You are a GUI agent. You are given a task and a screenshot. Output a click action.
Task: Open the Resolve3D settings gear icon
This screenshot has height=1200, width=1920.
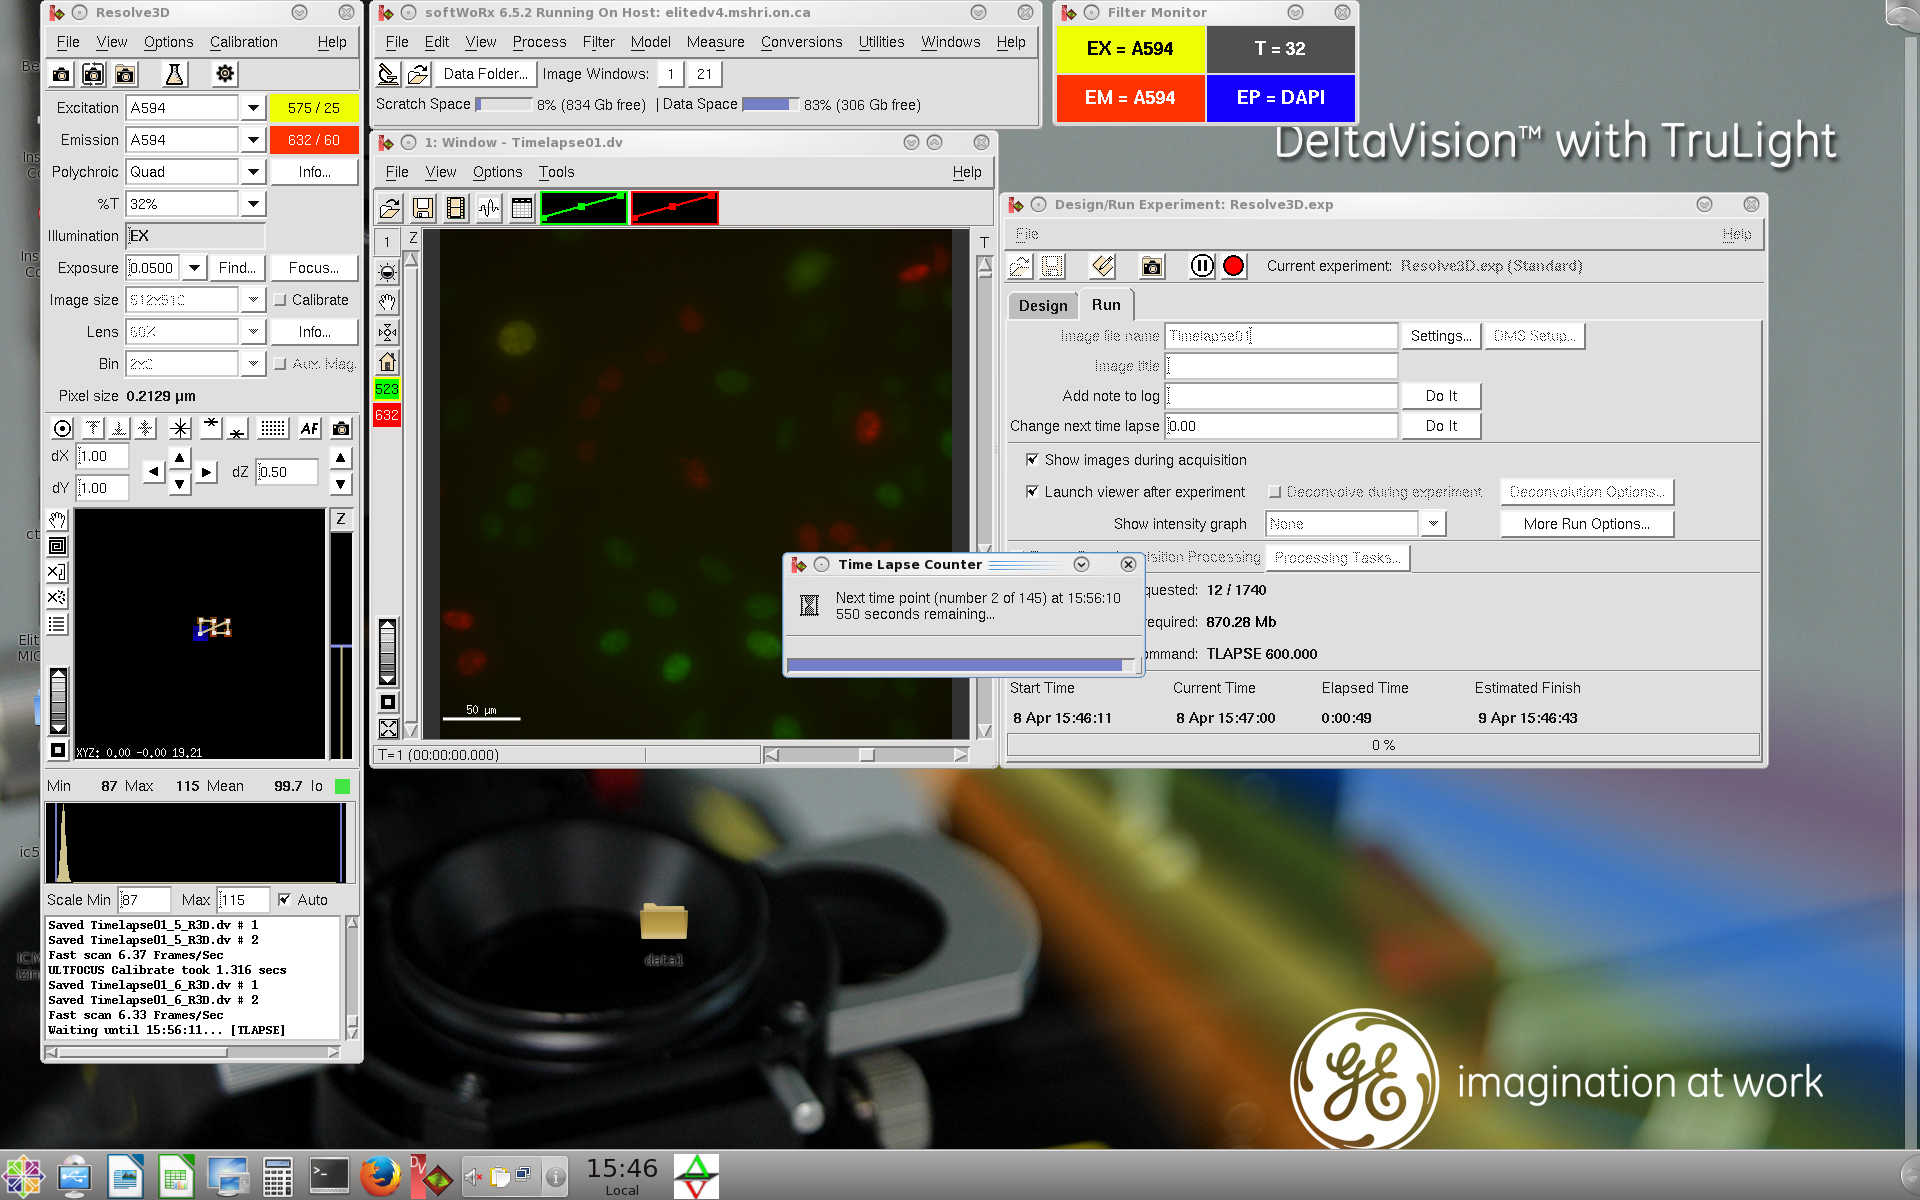pyautogui.click(x=225, y=74)
